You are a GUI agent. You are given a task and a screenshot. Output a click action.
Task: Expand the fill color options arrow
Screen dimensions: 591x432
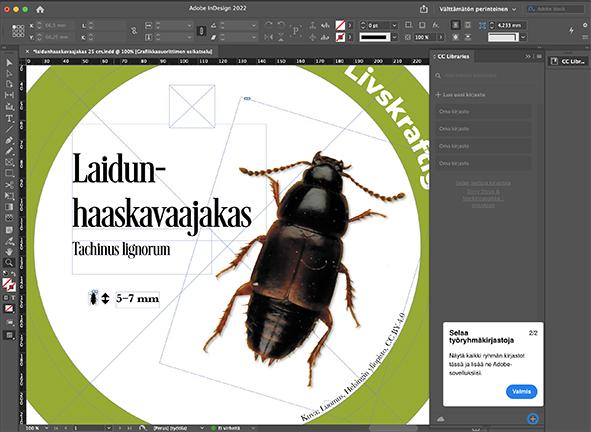tap(350, 25)
